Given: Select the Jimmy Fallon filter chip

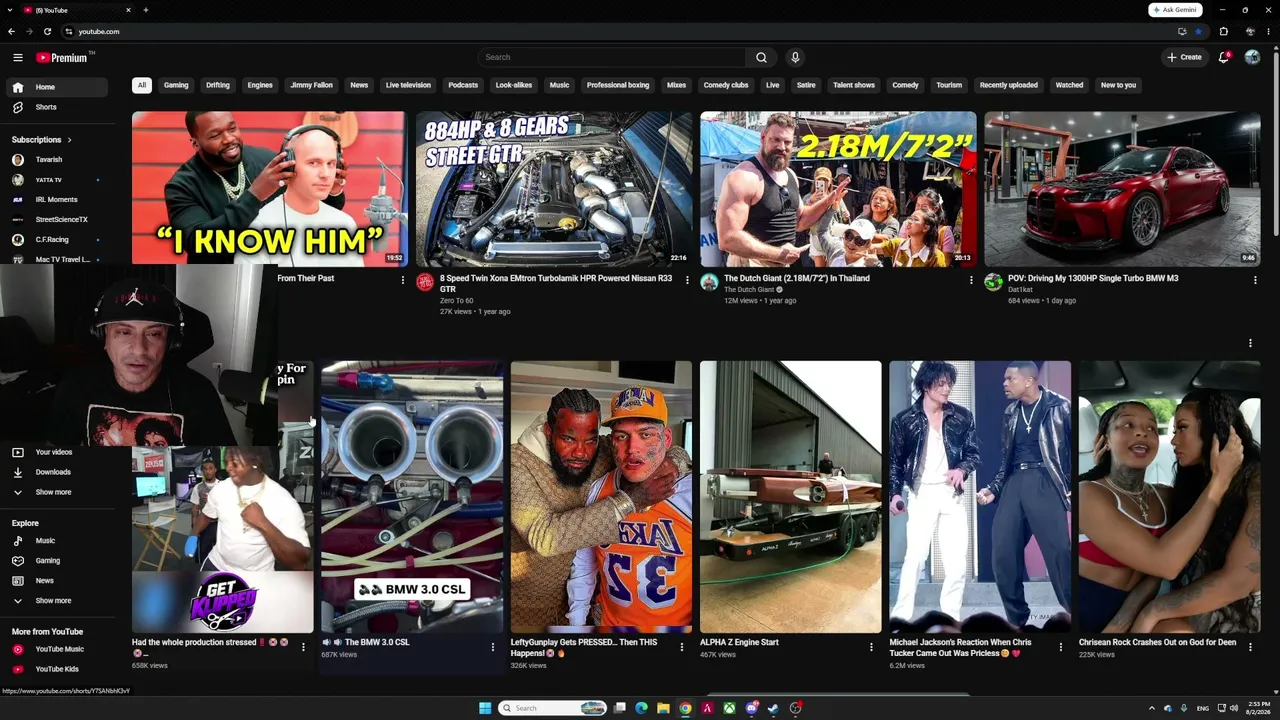Looking at the screenshot, I should (311, 85).
